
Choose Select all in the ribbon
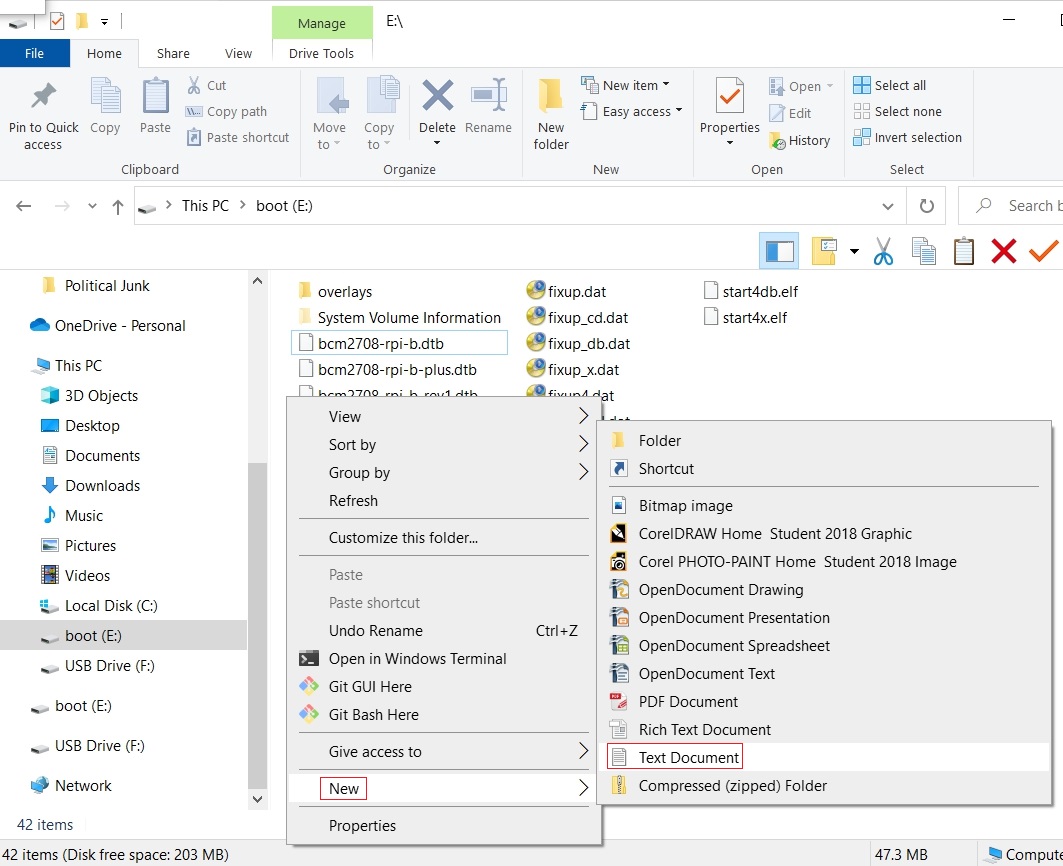[889, 85]
